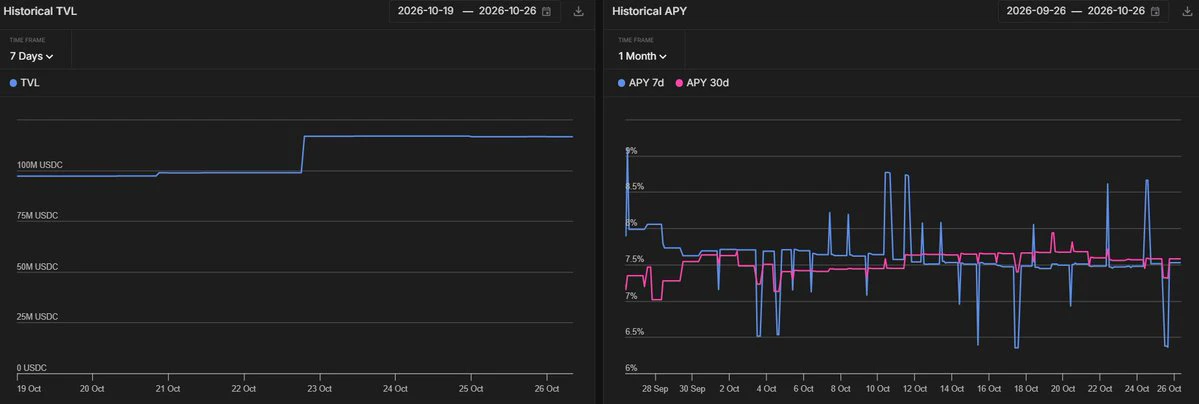Image resolution: width=1199 pixels, height=404 pixels.
Task: Open the 1 Month time frame dropdown
Action: tap(642, 56)
